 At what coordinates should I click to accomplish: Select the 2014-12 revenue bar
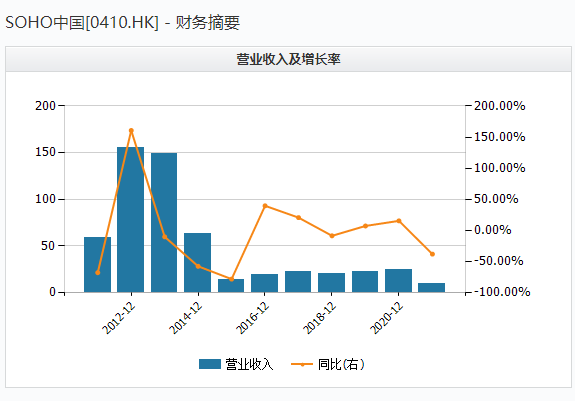tap(198, 262)
